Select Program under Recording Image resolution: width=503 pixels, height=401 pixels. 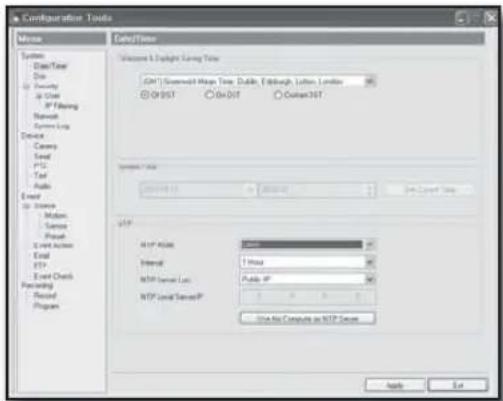[46, 306]
